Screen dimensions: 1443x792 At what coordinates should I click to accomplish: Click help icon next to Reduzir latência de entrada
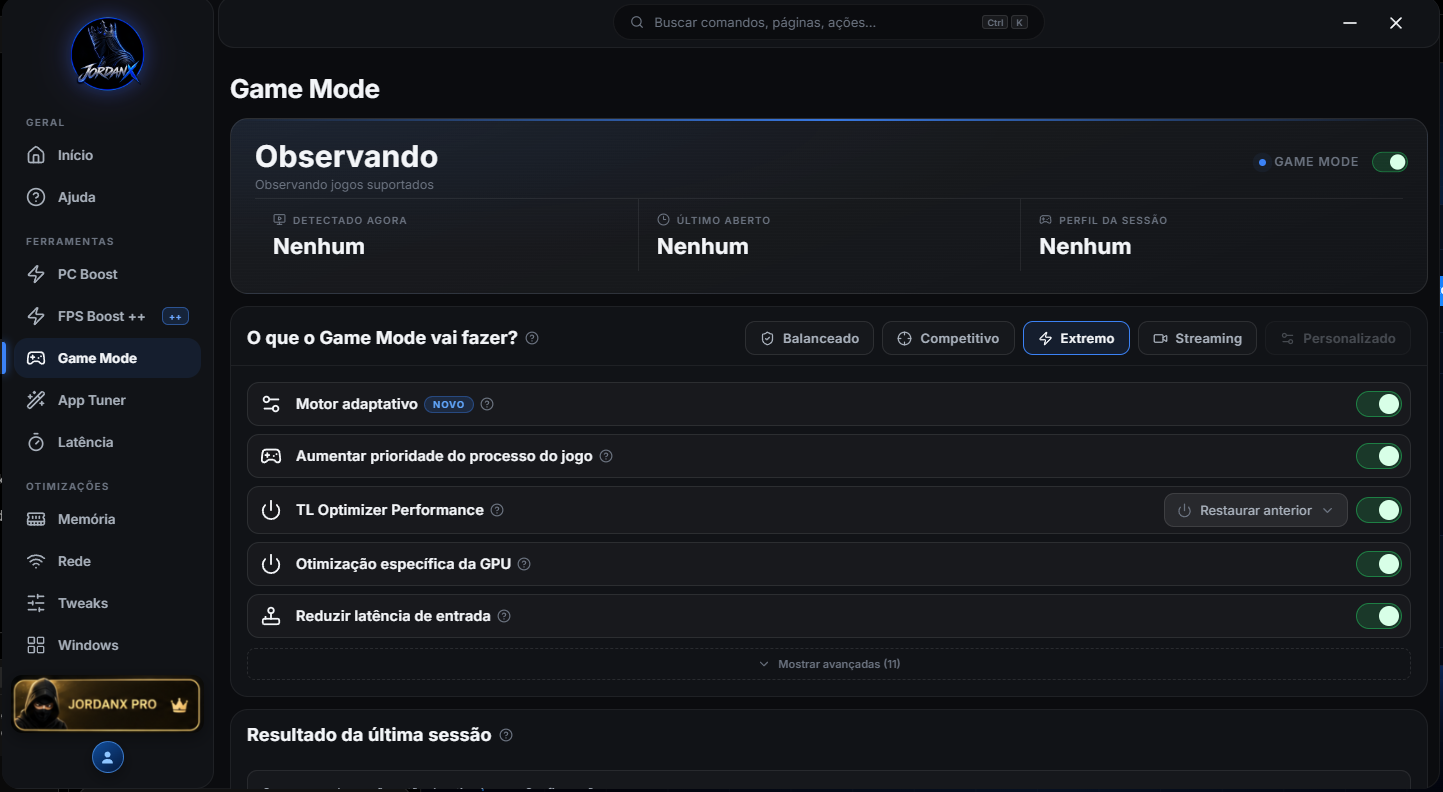[504, 616]
